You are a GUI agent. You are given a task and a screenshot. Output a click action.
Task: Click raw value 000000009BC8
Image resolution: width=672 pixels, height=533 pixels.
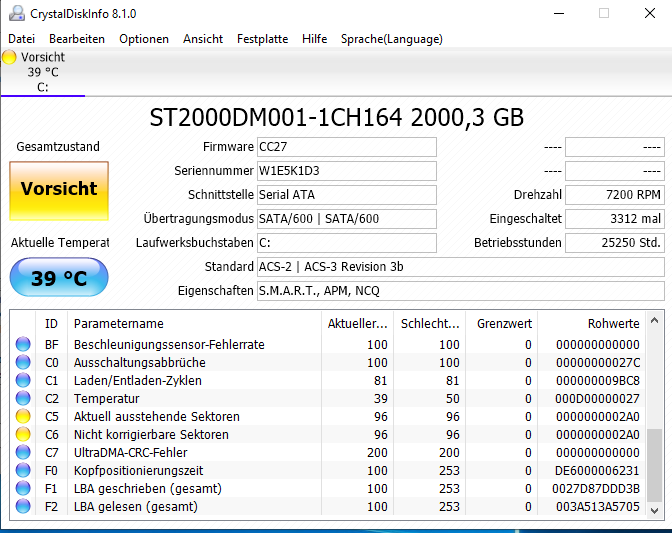[598, 380]
